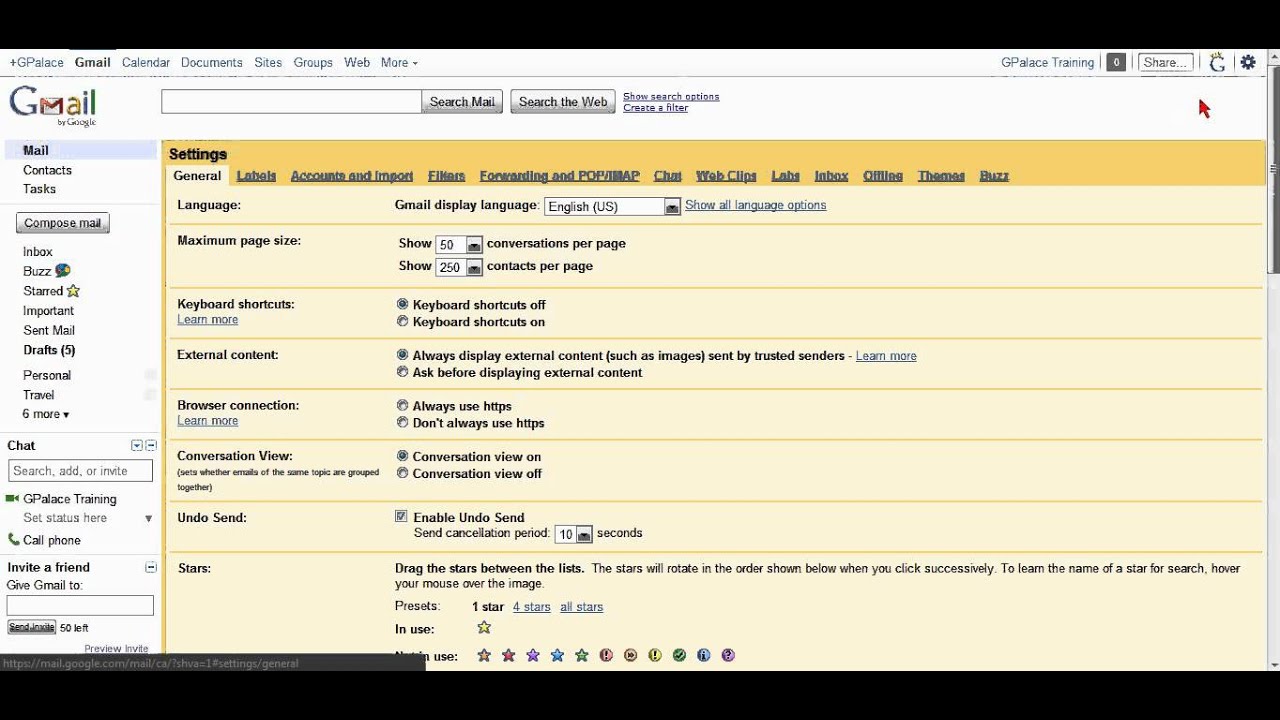
Task: Choose the 4 stars preset
Action: 531,607
